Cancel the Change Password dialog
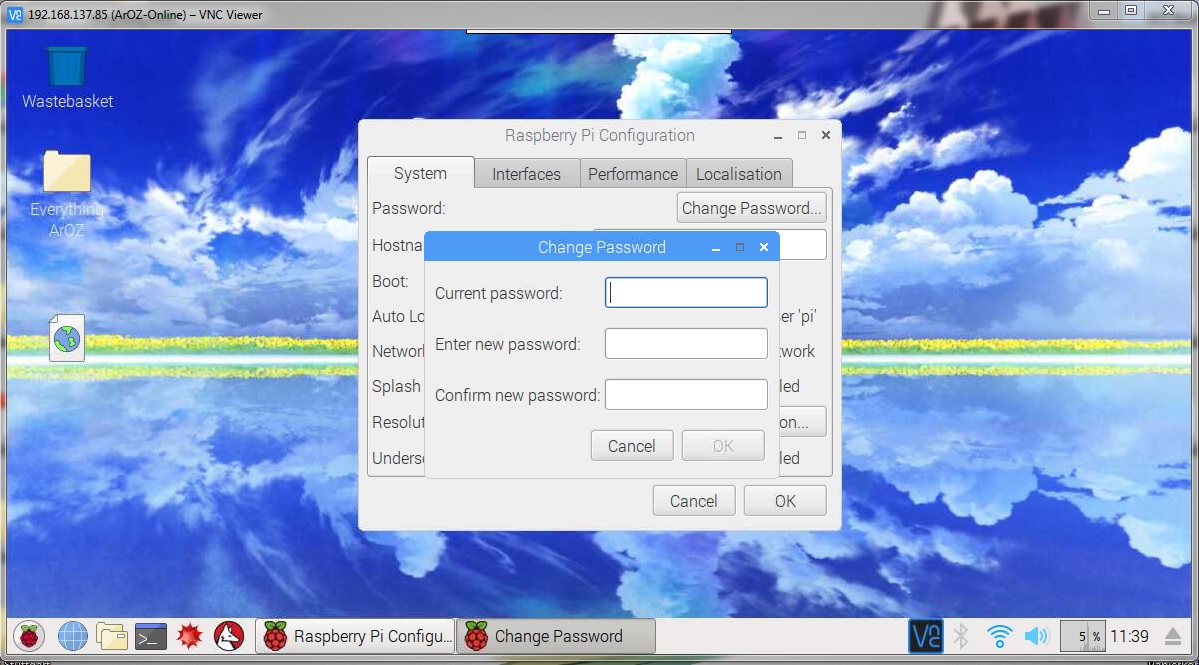This screenshot has width=1199, height=665. 632,446
